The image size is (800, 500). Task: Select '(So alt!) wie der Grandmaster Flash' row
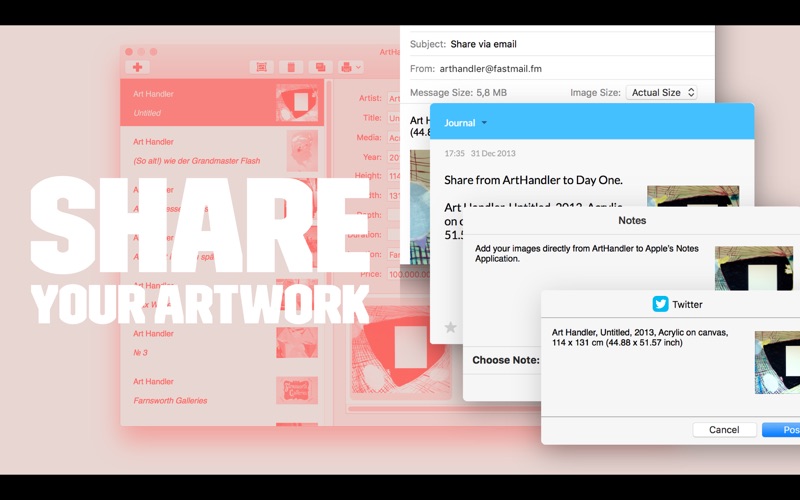point(222,151)
